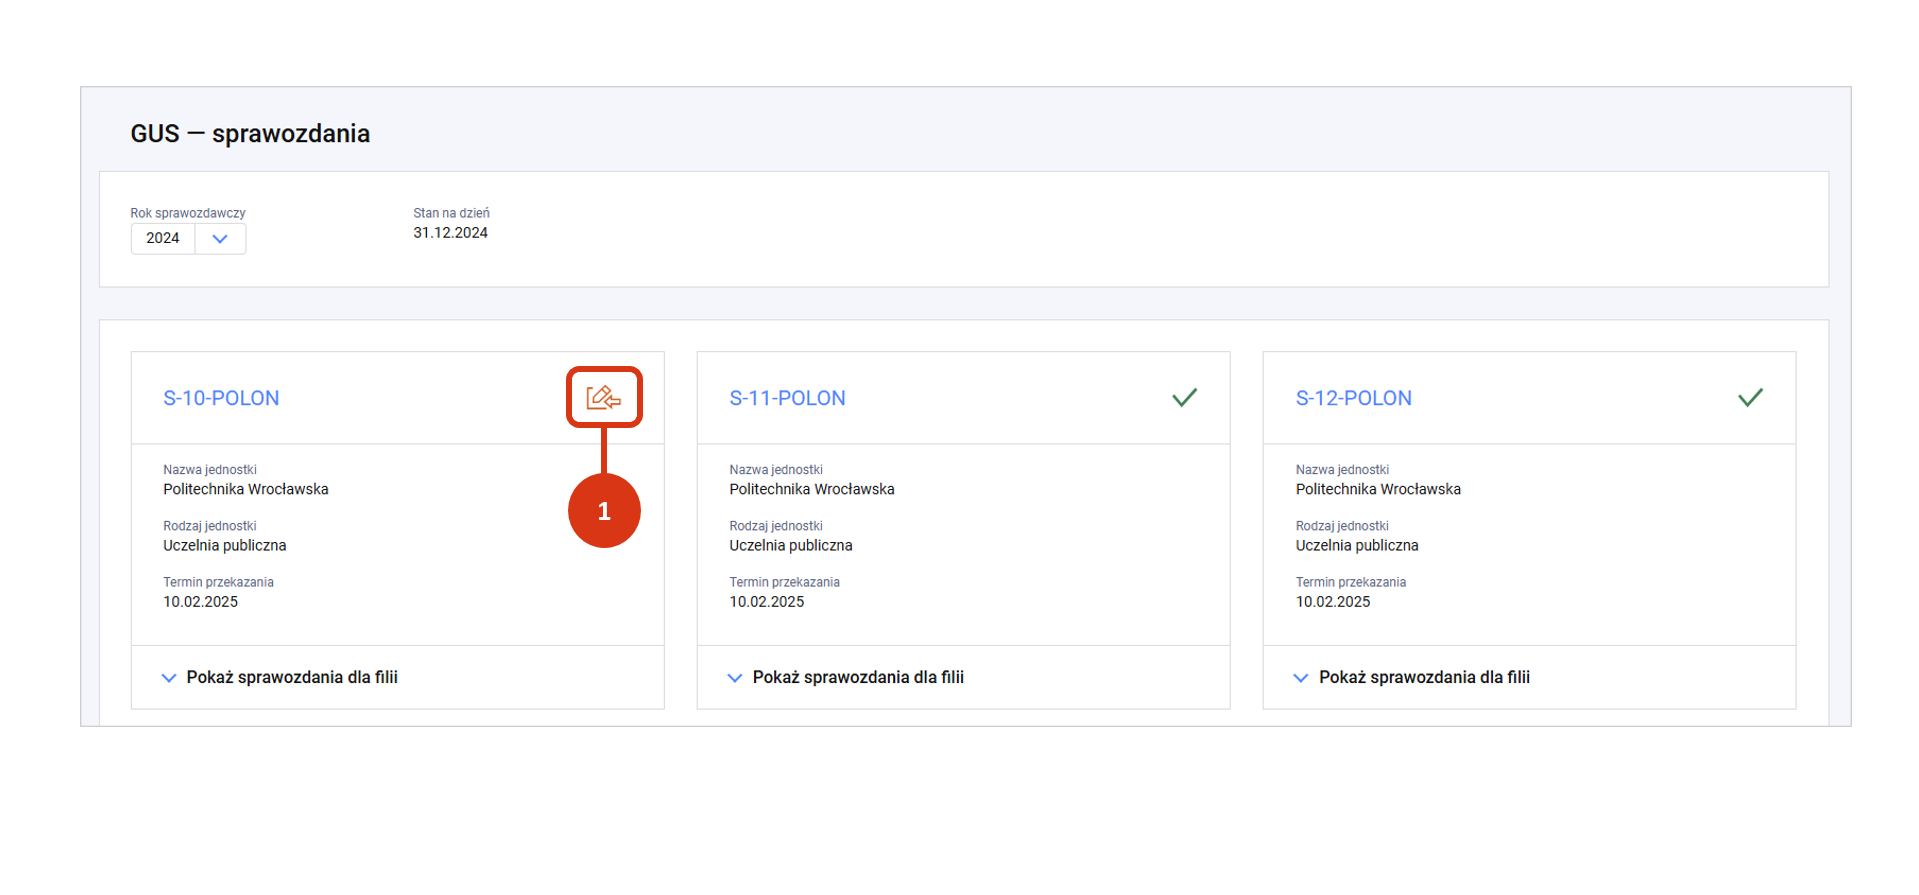Click the GUS — sprawozdania heading
The width and height of the screenshot is (1919, 895).
[250, 134]
